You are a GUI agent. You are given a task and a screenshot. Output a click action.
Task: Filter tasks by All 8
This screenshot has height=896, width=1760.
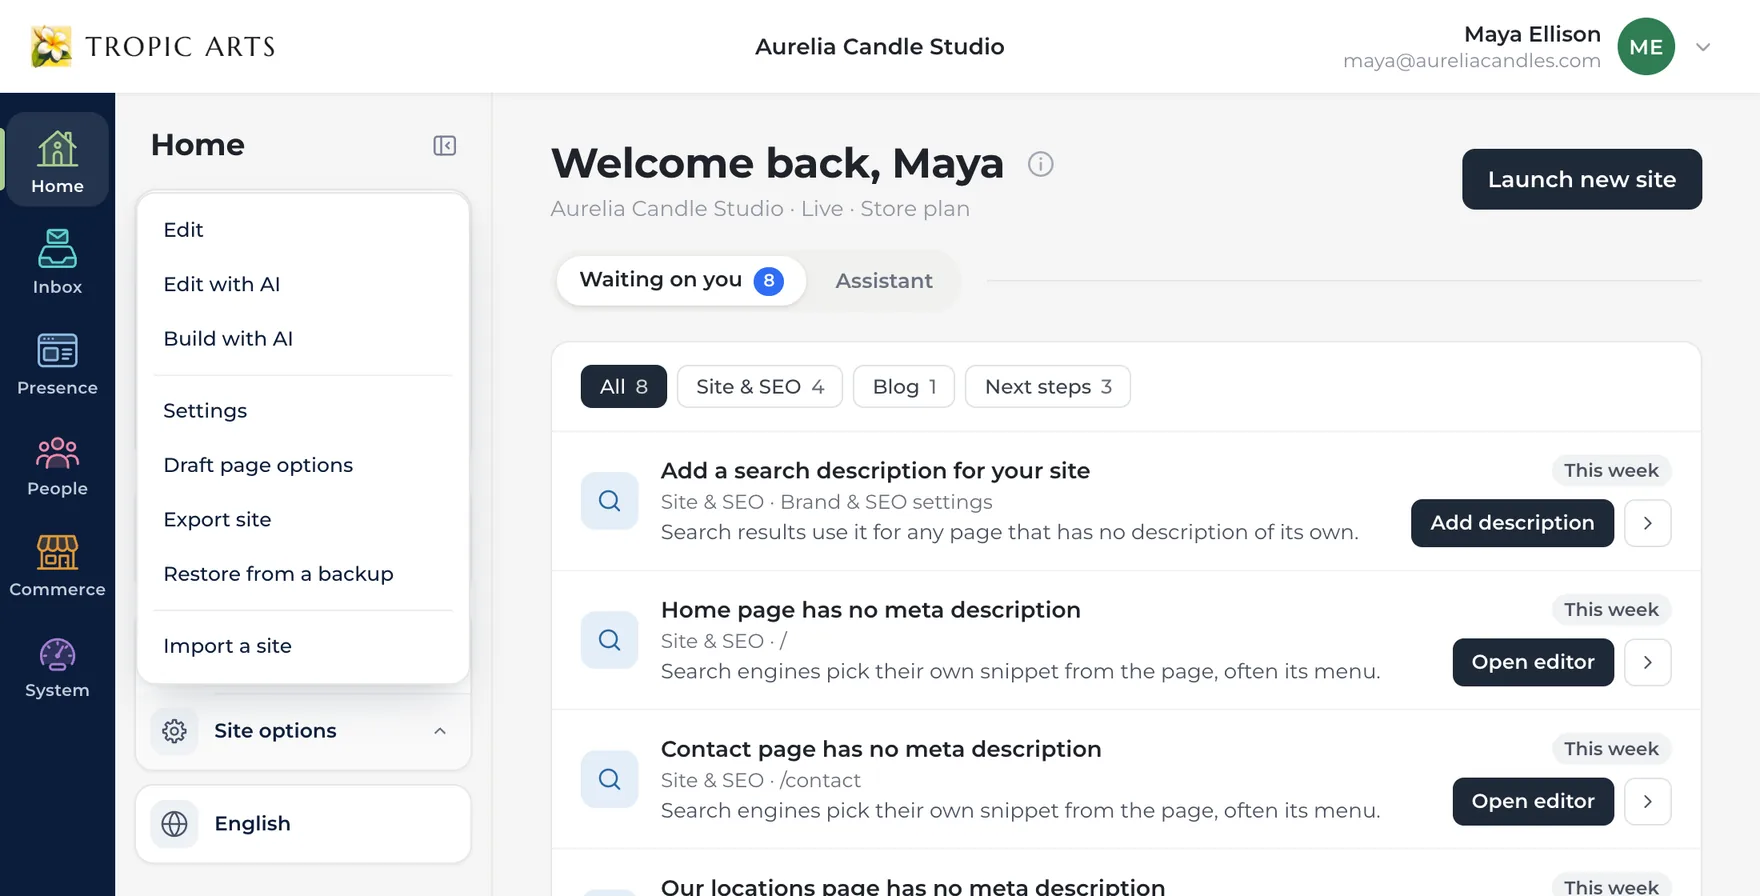click(624, 387)
